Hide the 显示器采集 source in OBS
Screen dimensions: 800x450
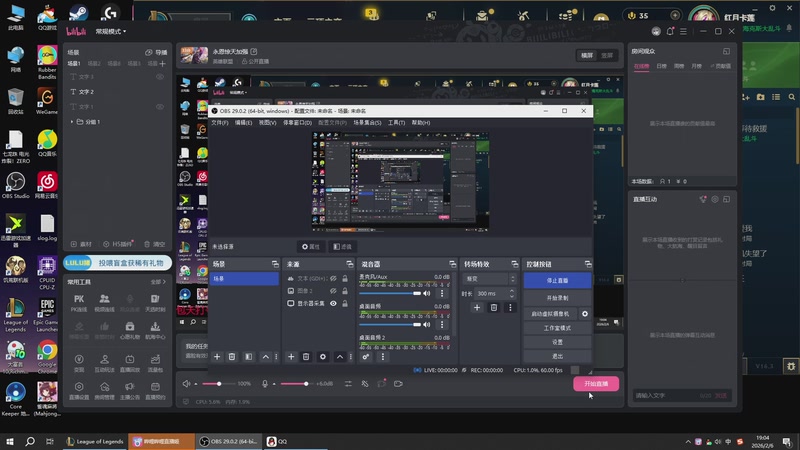click(333, 304)
